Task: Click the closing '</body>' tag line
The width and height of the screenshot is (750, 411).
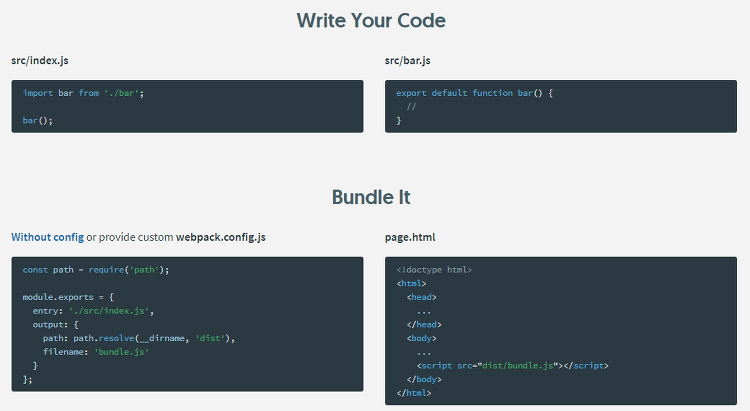Action: (424, 379)
